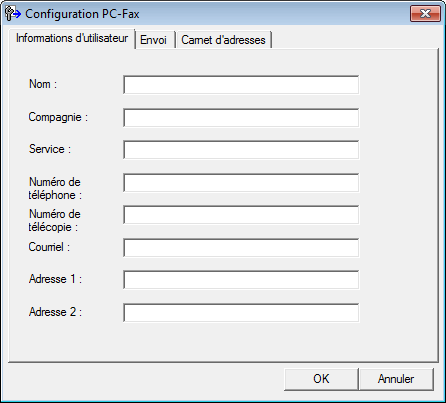This screenshot has width=446, height=403.
Task: Select the Informations d'utilisateur tab
Action: coord(72,38)
